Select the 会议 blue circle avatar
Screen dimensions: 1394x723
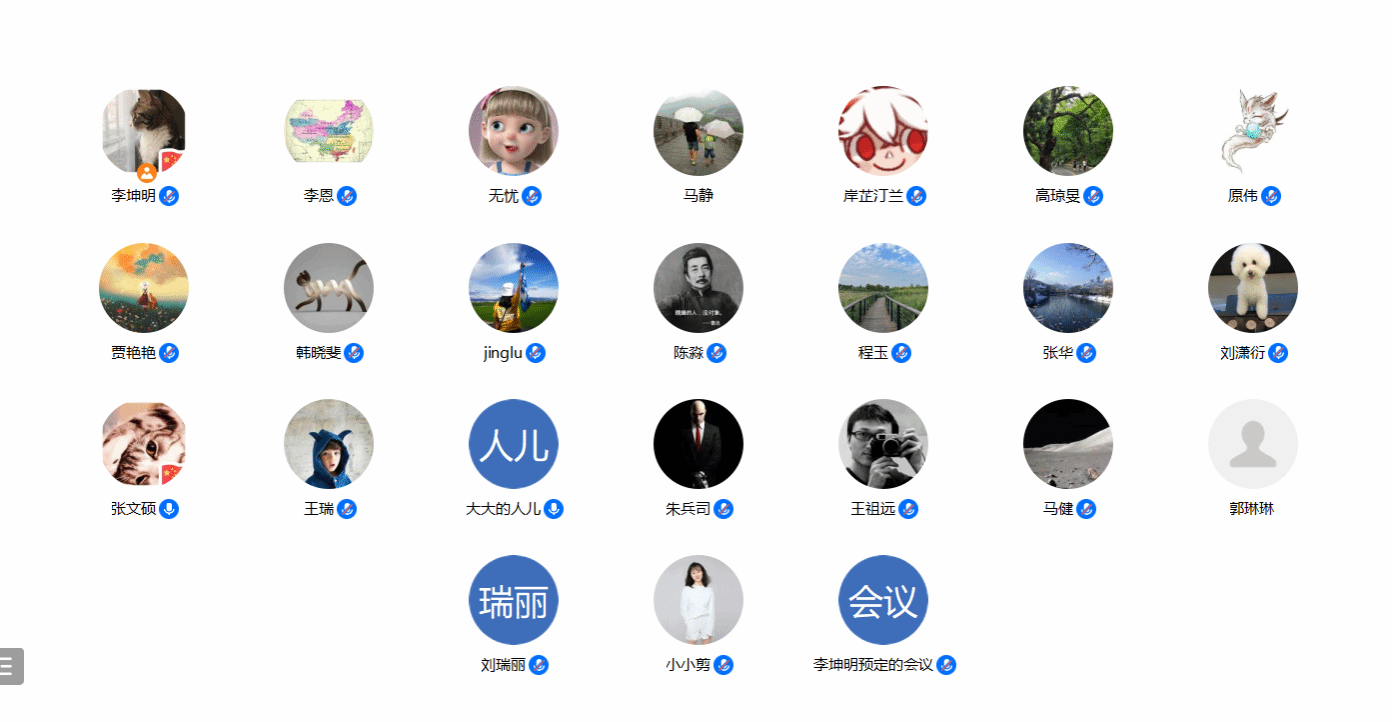tap(883, 600)
